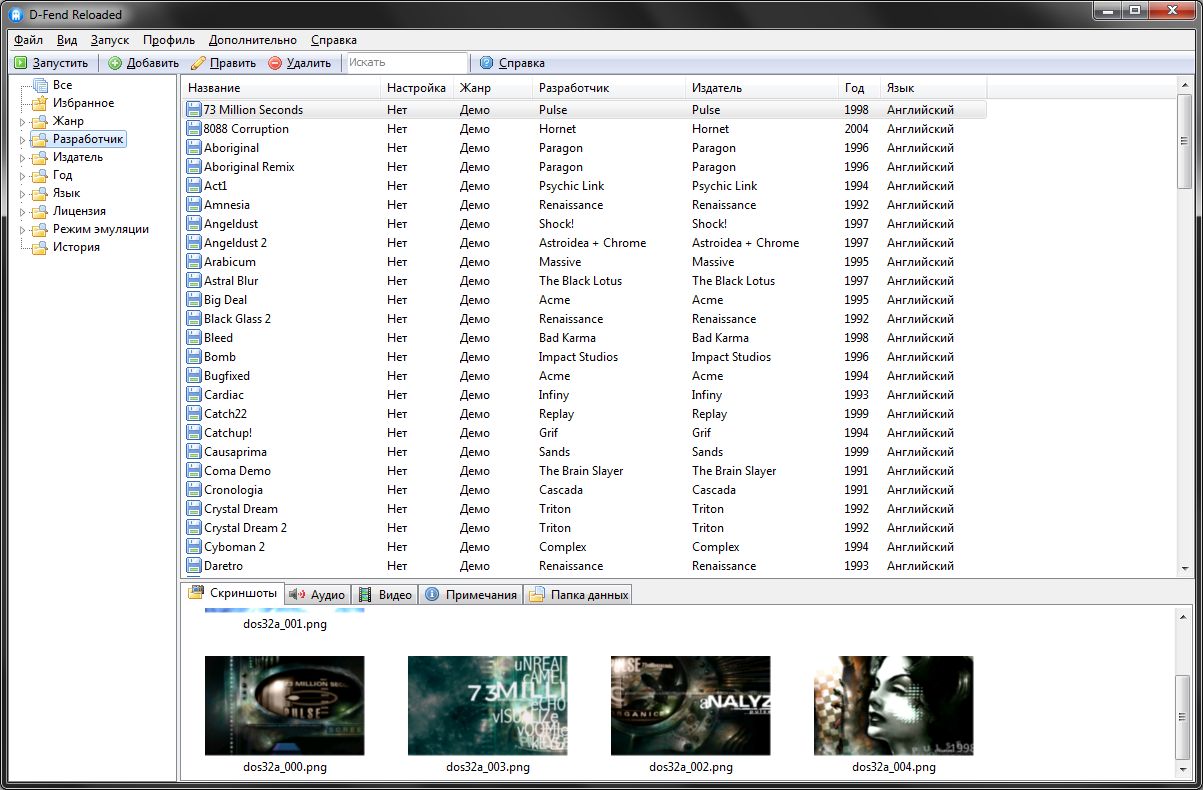This screenshot has height=790, width=1203.
Task: Open the Профиль menu
Action: pos(168,40)
